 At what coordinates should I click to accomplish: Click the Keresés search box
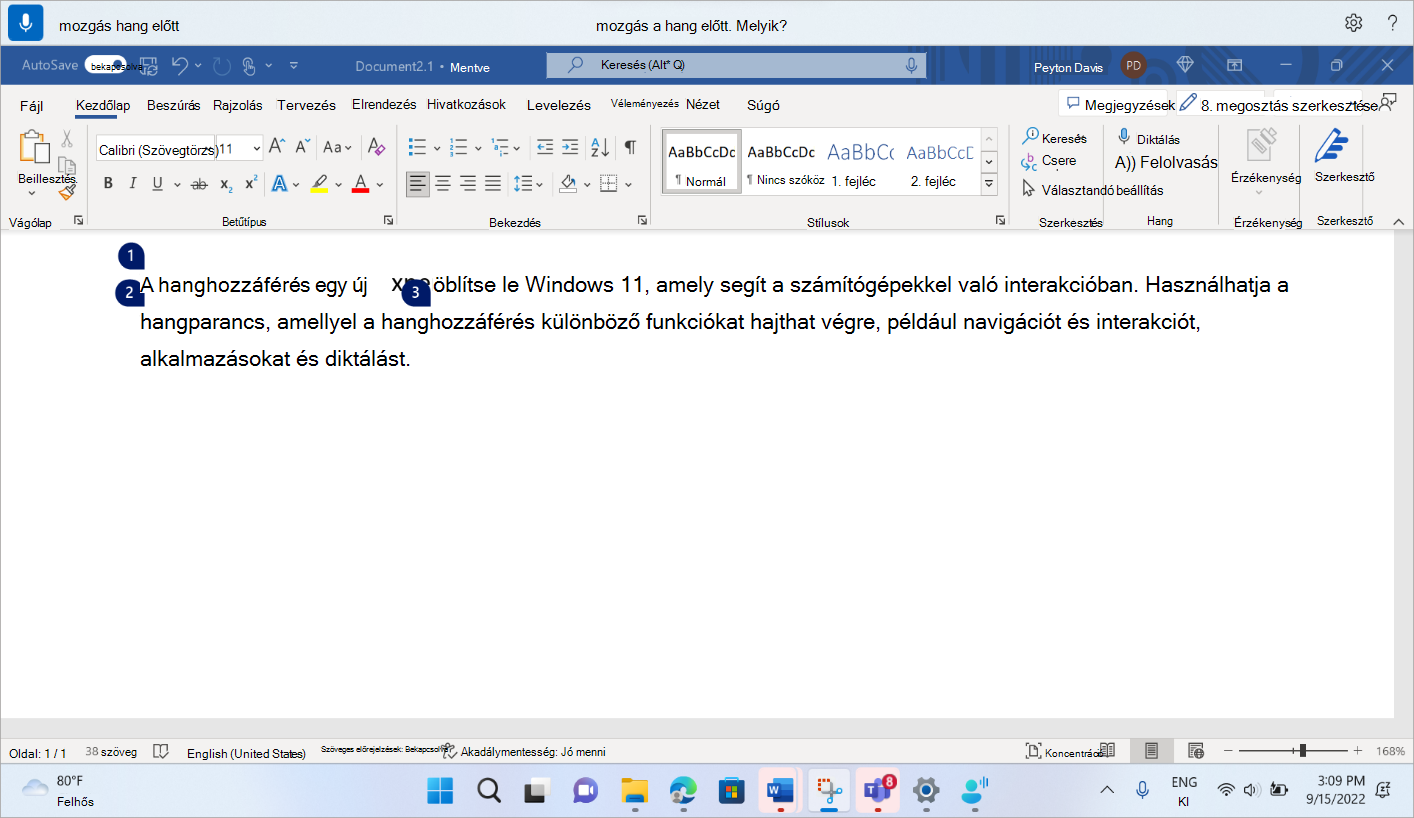[x=736, y=65]
